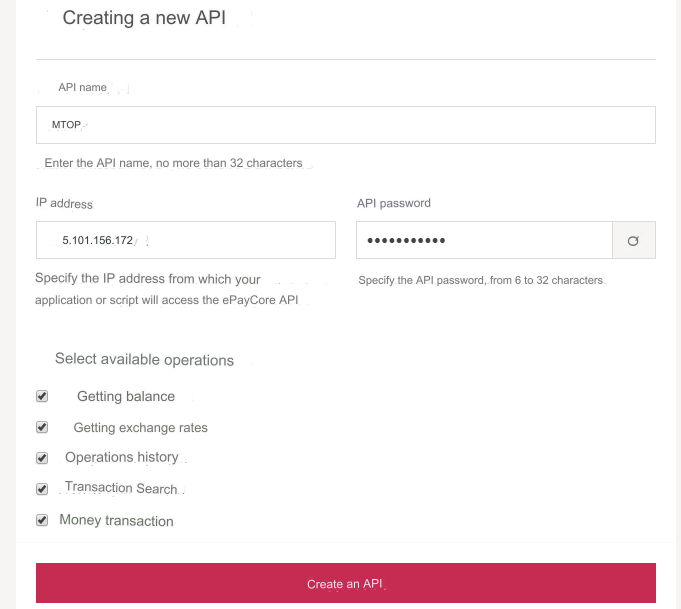Screen dimensions: 681x609
Task: Click the 'Transaction Search' label text
Action: pos(121,489)
